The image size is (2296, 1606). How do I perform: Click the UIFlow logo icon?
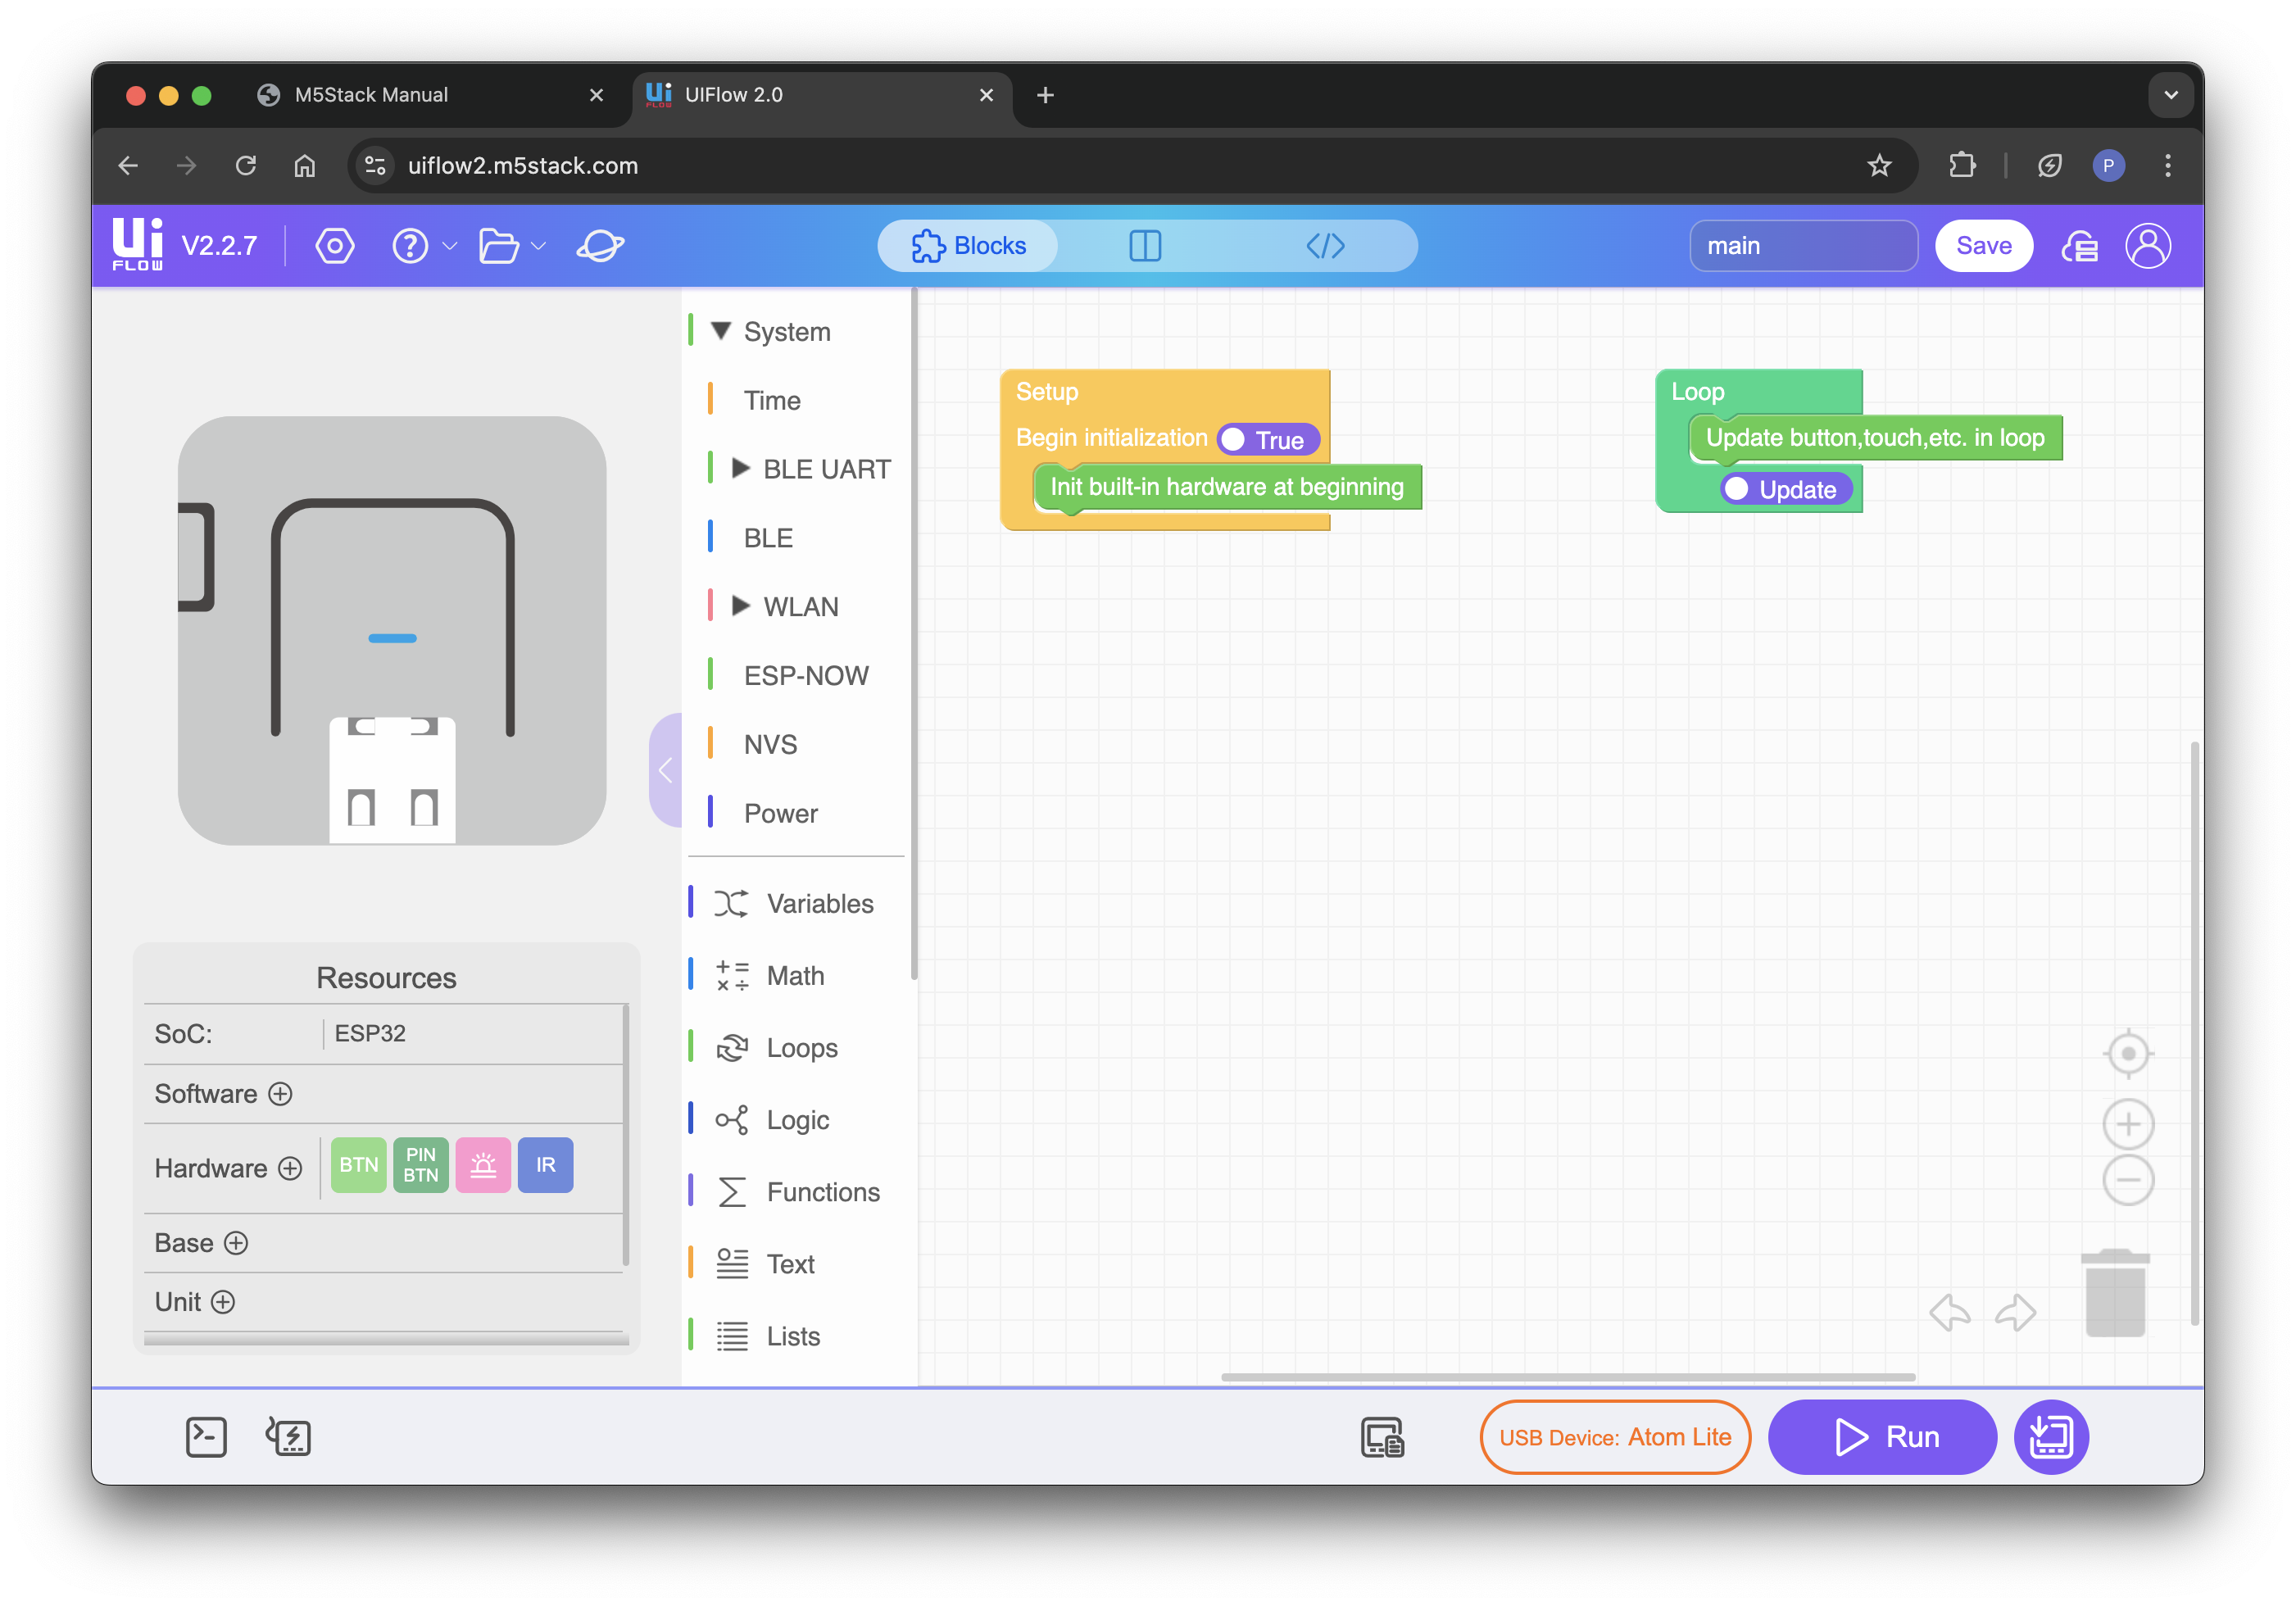138,245
